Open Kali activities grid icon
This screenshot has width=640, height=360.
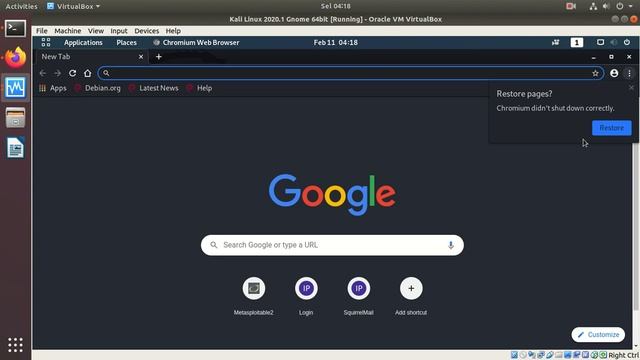46,42
